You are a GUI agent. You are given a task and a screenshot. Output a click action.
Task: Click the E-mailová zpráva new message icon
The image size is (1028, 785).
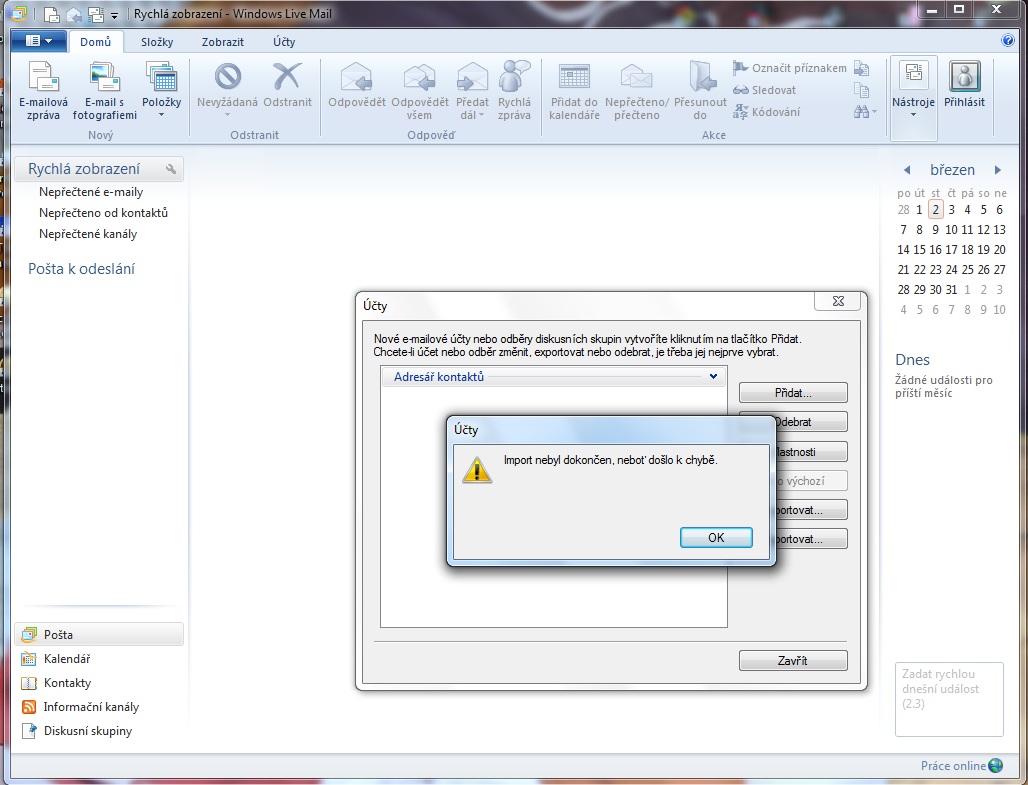43,77
